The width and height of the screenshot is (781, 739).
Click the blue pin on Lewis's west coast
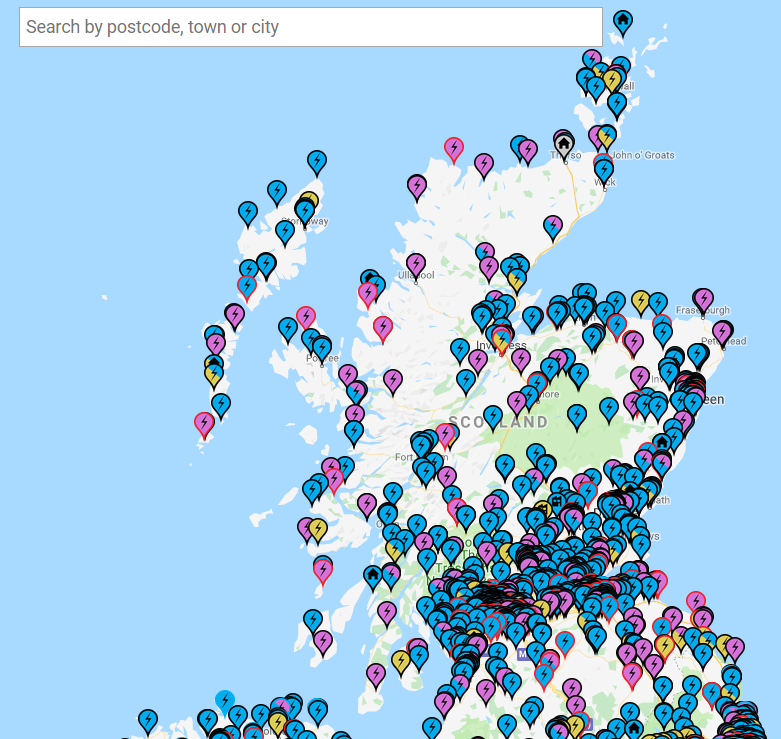pyautogui.click(x=248, y=214)
